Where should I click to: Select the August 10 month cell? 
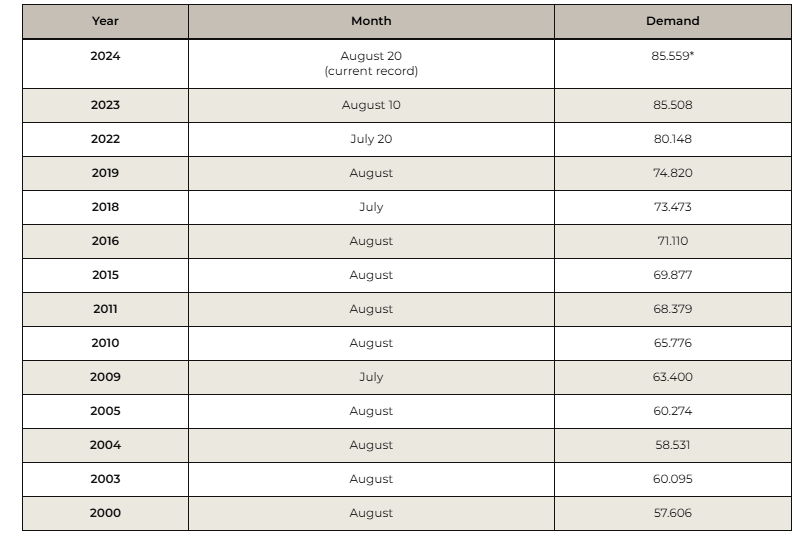tap(371, 105)
